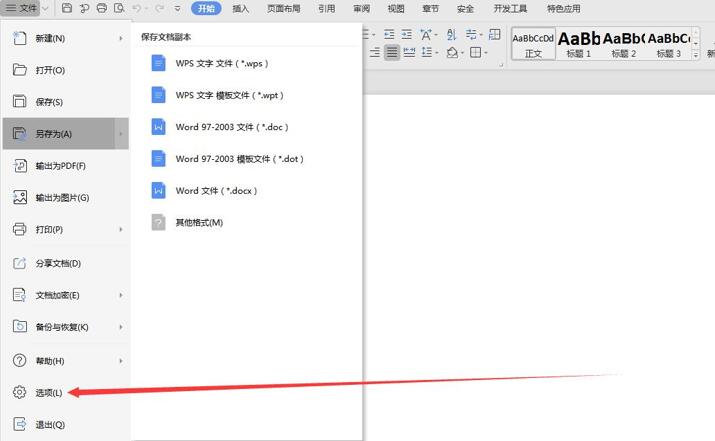The height and width of the screenshot is (441, 715).
Task: Choose 输出为PDF(F) in file menu
Action: [x=66, y=166]
